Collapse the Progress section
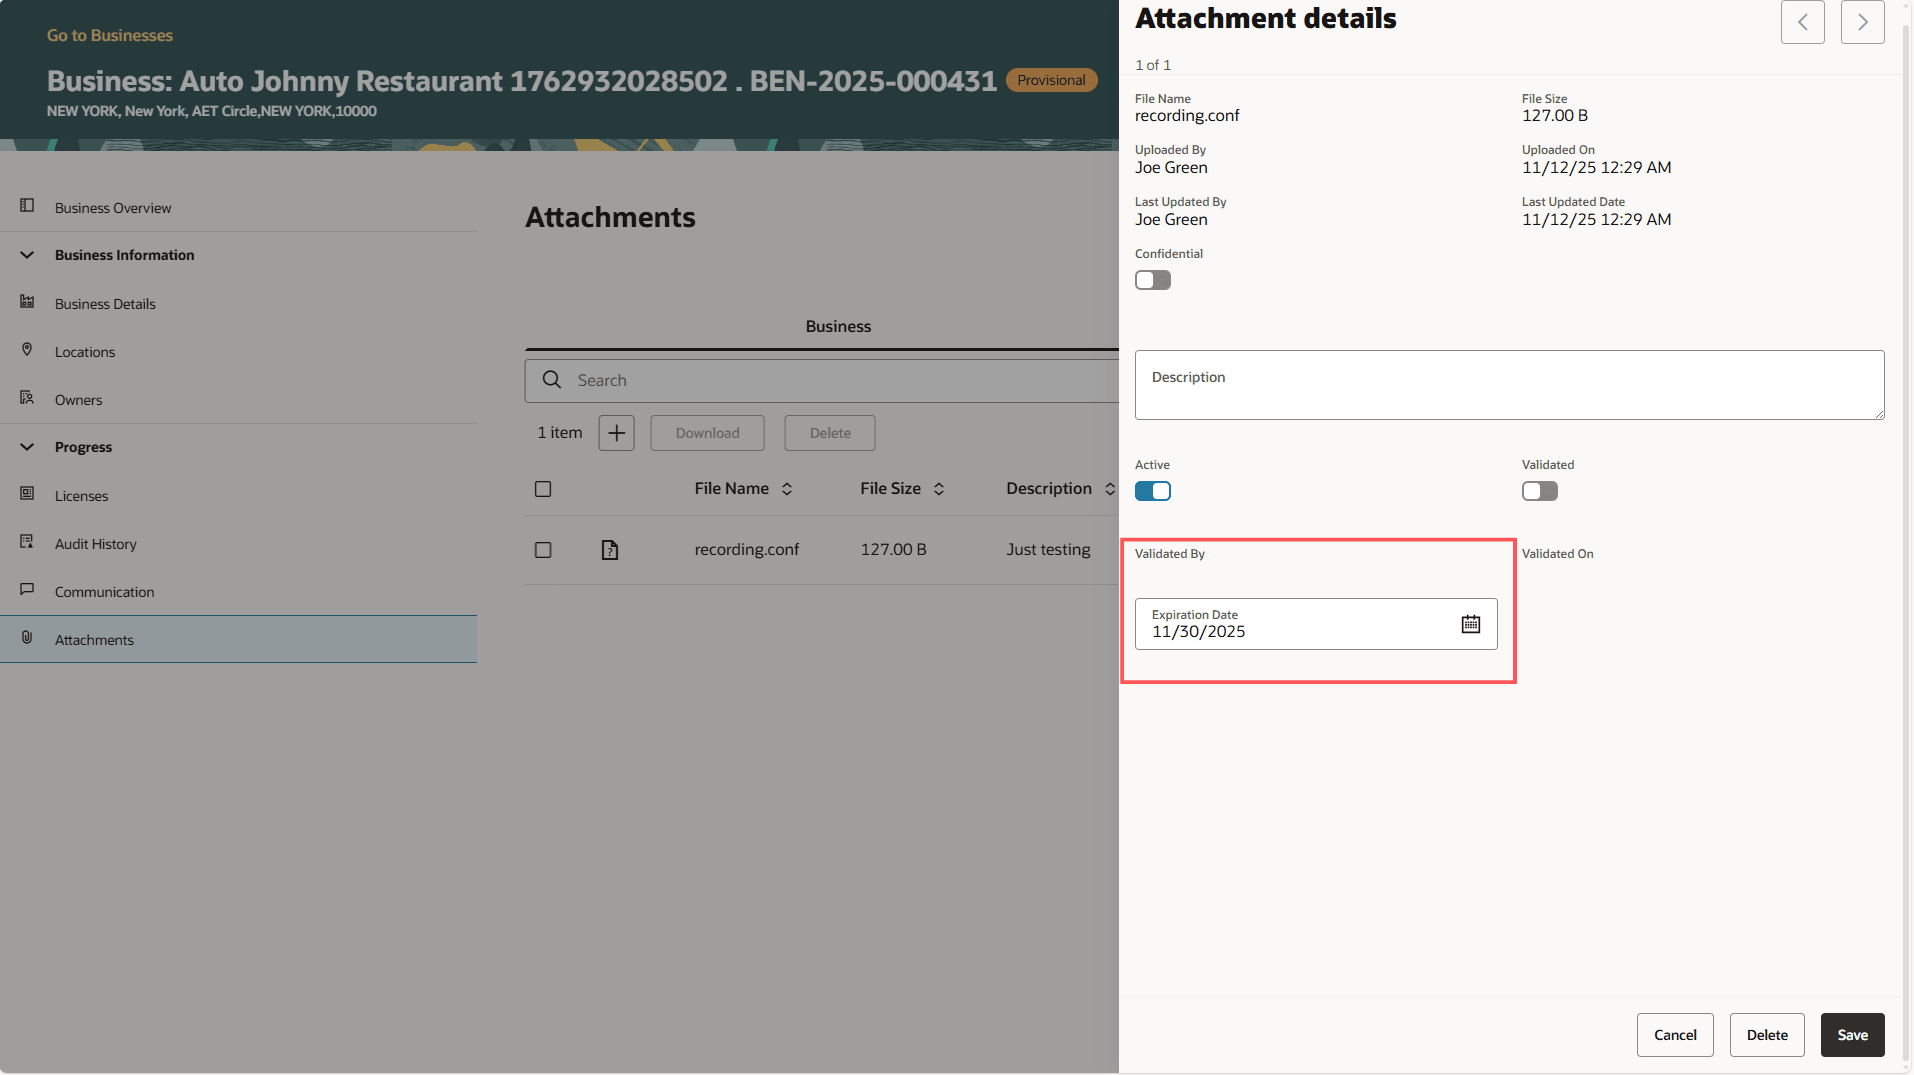Screen dimensions: 1914x1075 coord(26,446)
